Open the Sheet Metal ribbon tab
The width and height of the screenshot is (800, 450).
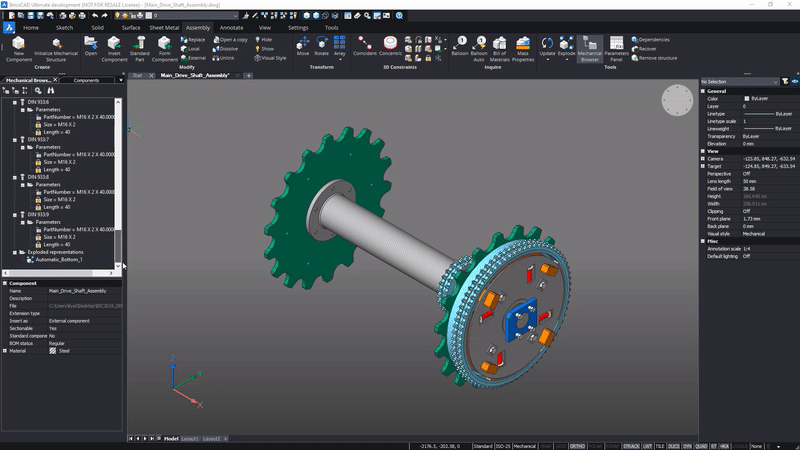point(164,28)
